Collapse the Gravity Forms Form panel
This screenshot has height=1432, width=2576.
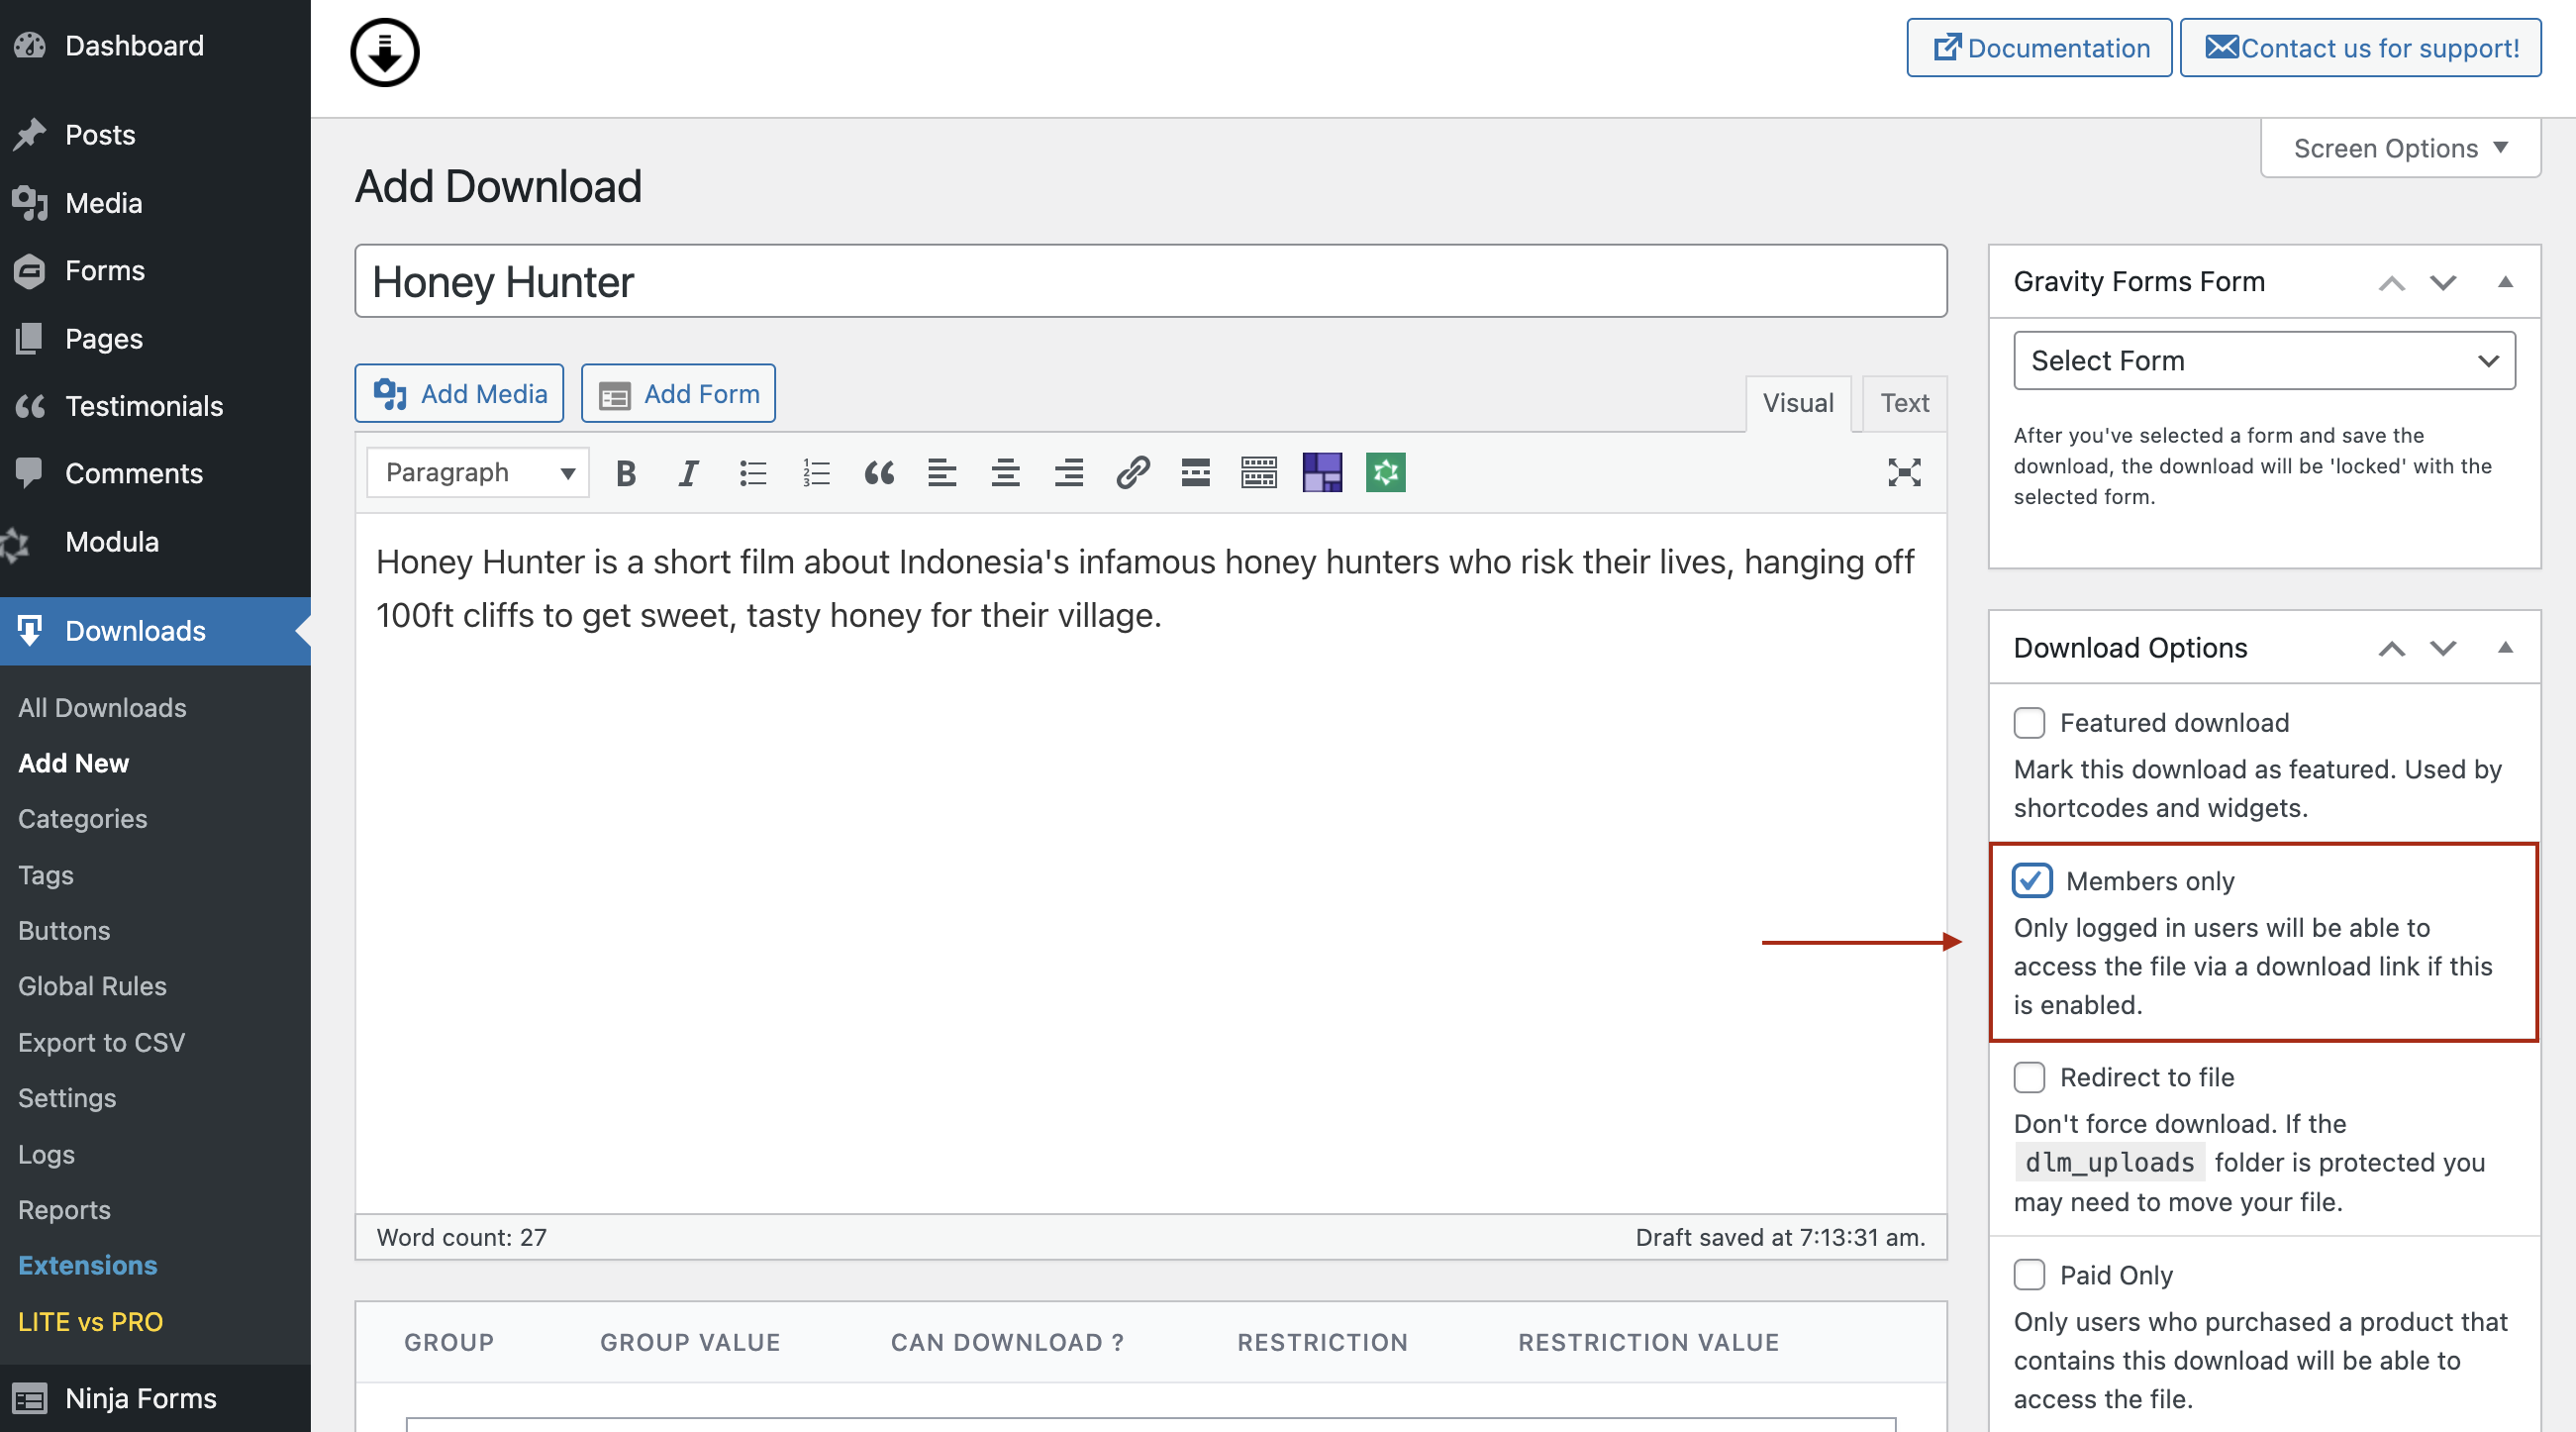tap(2505, 282)
